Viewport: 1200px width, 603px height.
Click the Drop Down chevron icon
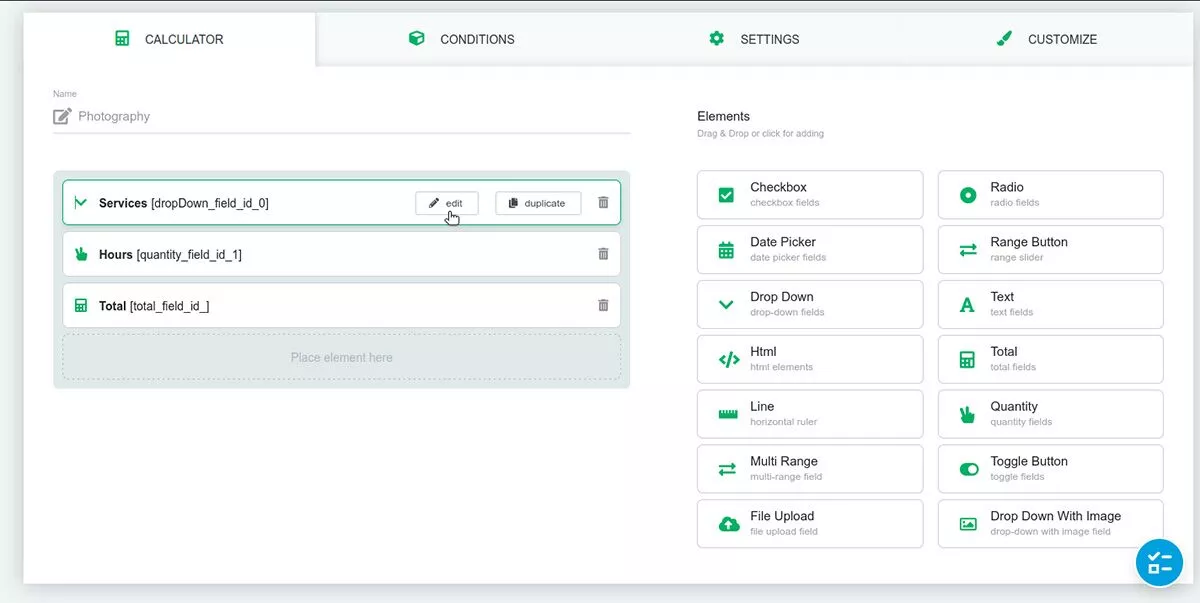727,305
